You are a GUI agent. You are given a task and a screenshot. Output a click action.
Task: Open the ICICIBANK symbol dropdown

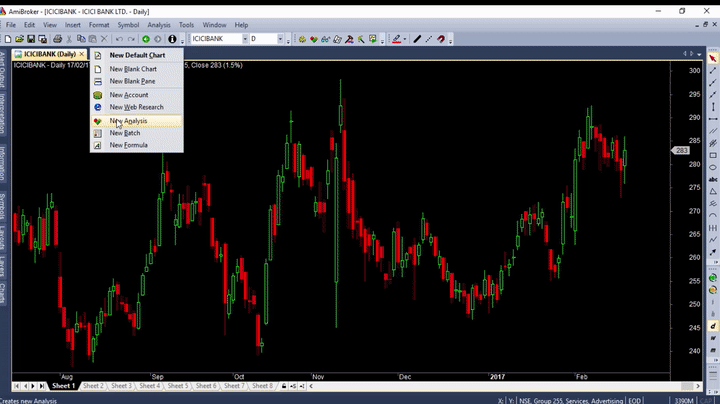[243, 39]
